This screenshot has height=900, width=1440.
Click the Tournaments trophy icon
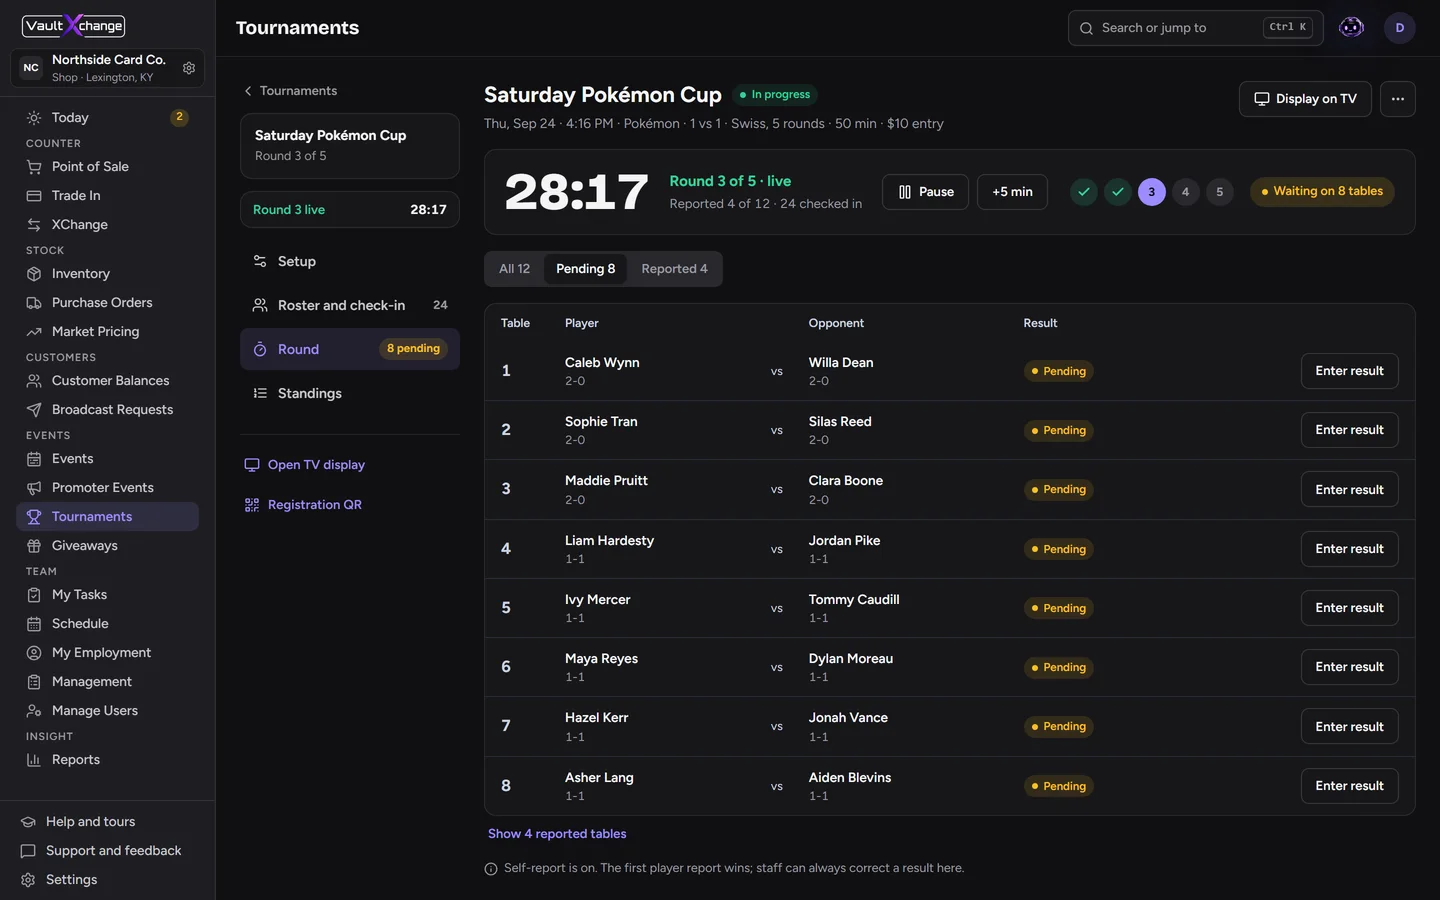pyautogui.click(x=34, y=516)
